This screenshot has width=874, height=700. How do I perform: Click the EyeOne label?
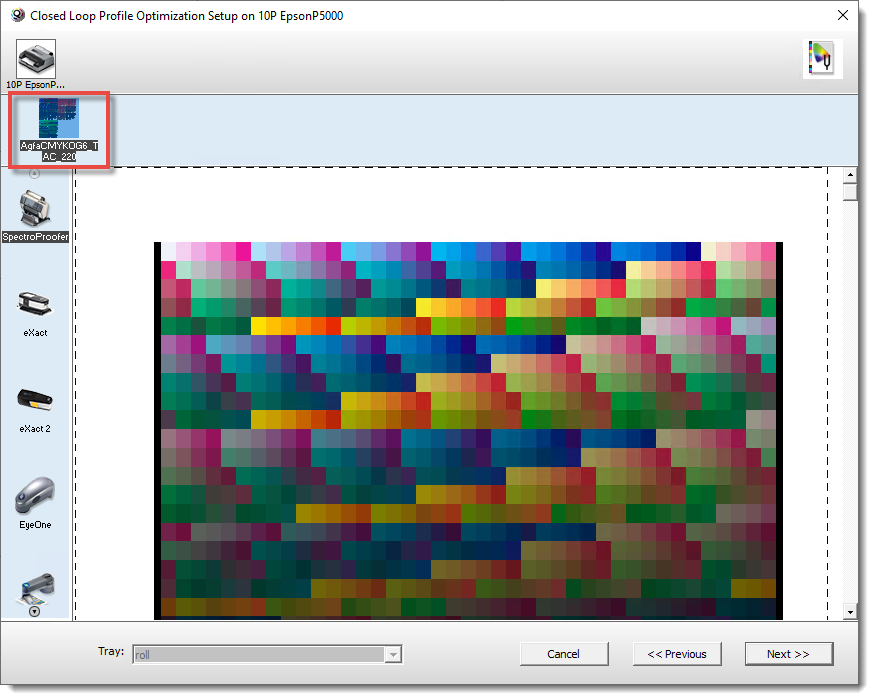coord(35,525)
